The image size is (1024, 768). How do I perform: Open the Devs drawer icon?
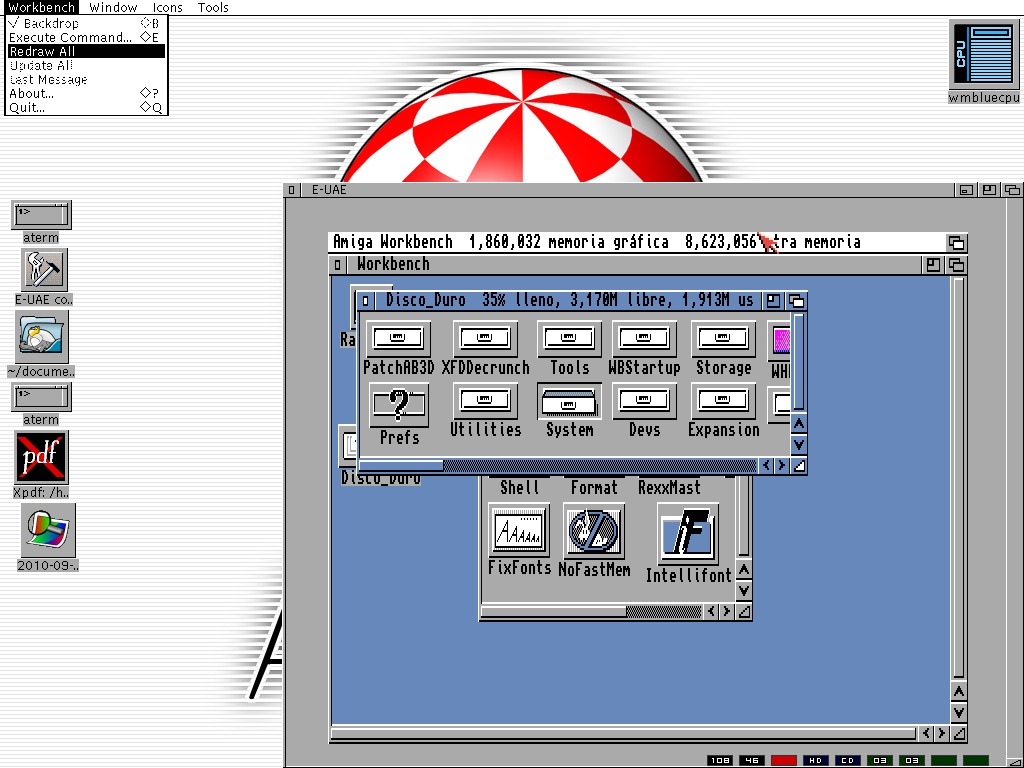point(644,401)
